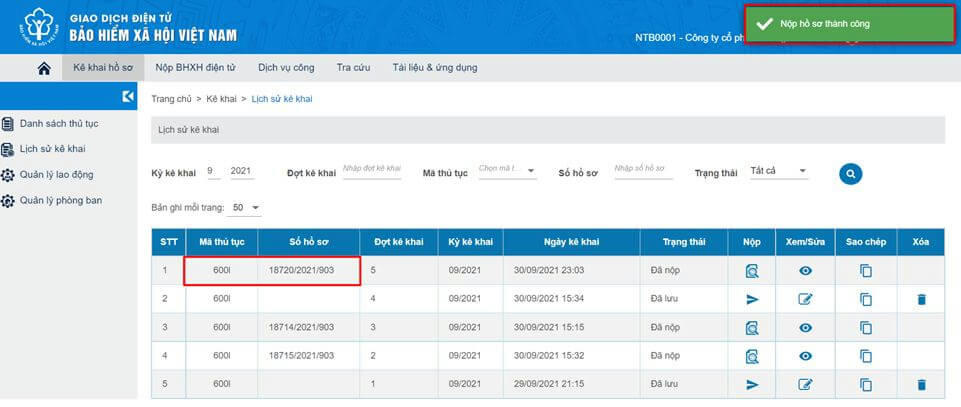This screenshot has width=961, height=407.
Task: Collapse the left sidebar panel
Action: (x=127, y=97)
